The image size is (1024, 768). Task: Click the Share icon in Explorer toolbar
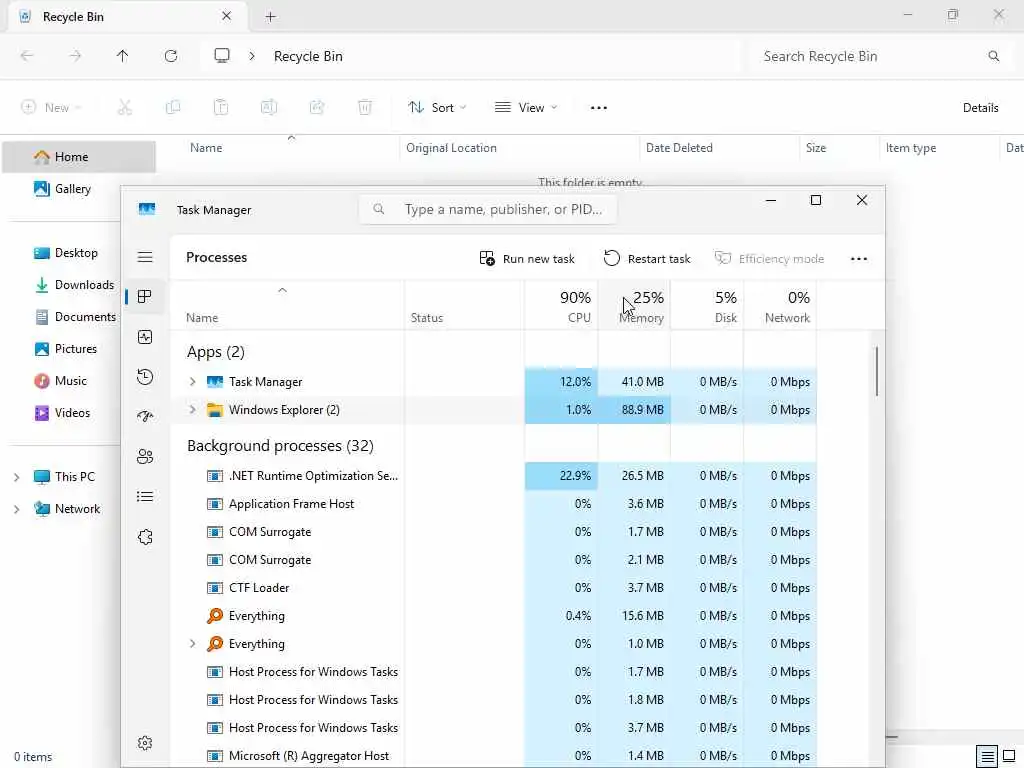[x=317, y=108]
